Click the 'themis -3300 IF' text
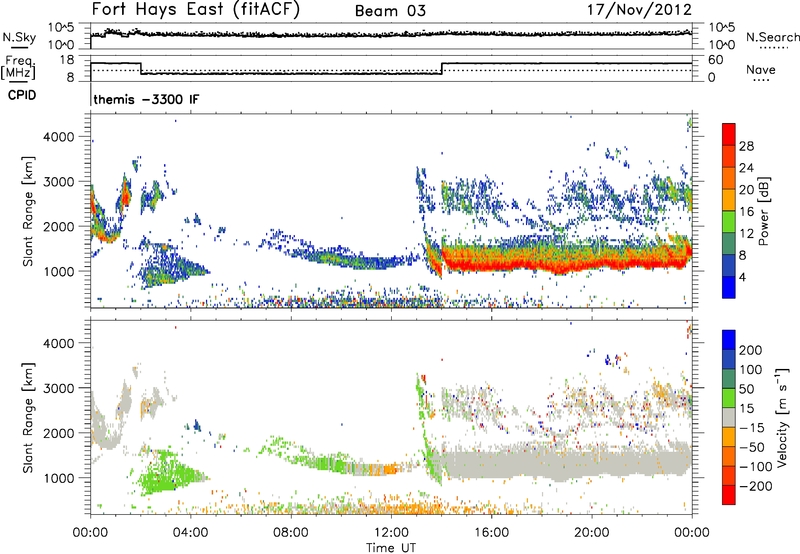 point(146,99)
